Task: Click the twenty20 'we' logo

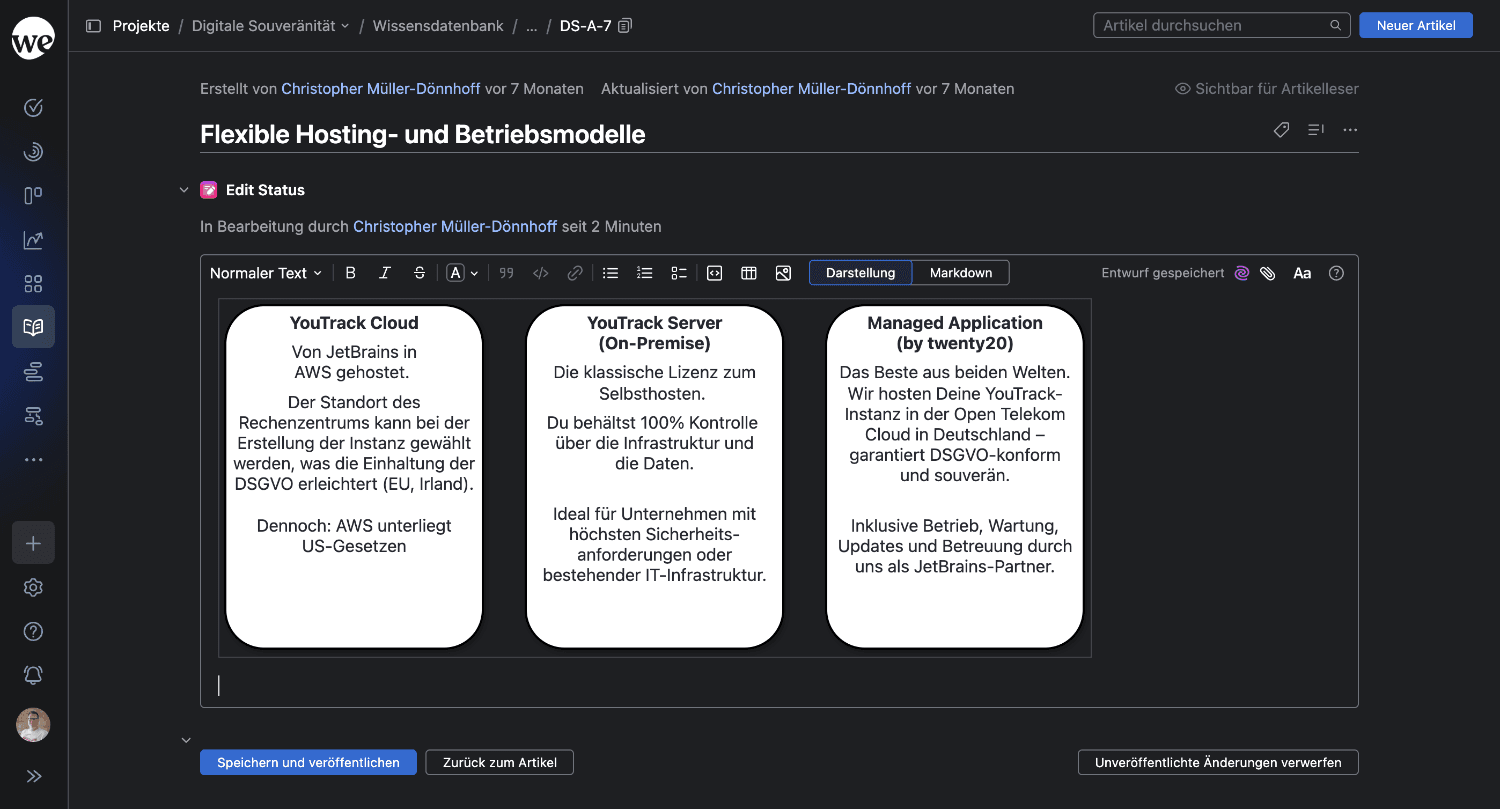Action: (33, 38)
